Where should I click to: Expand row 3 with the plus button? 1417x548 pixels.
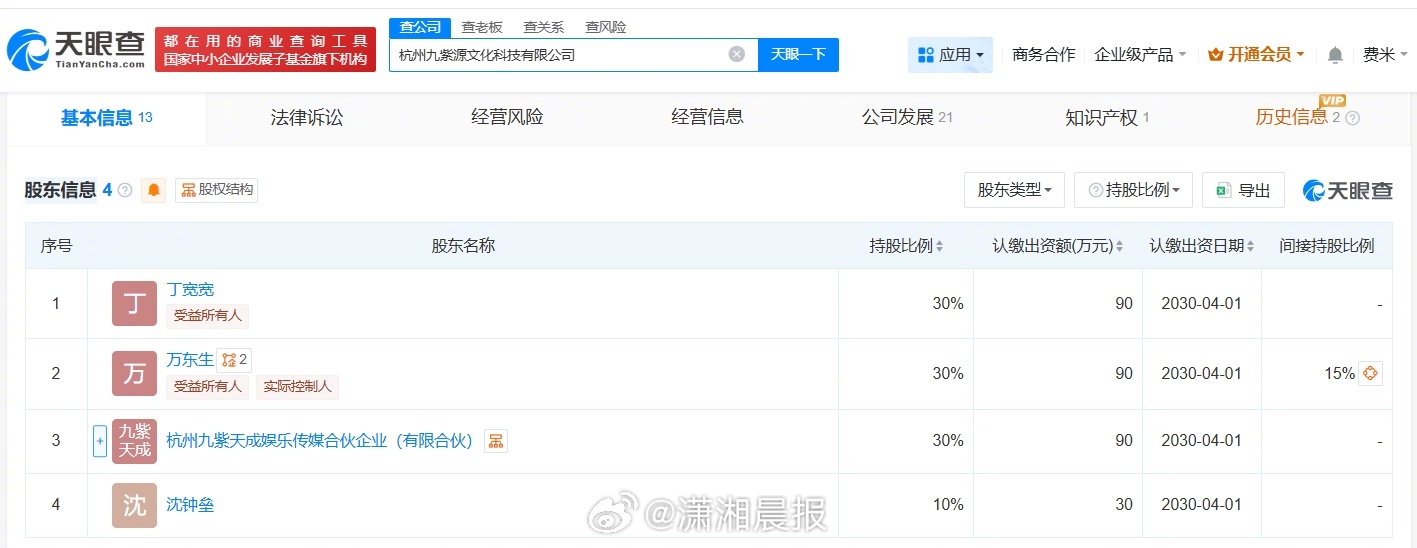tap(99, 441)
